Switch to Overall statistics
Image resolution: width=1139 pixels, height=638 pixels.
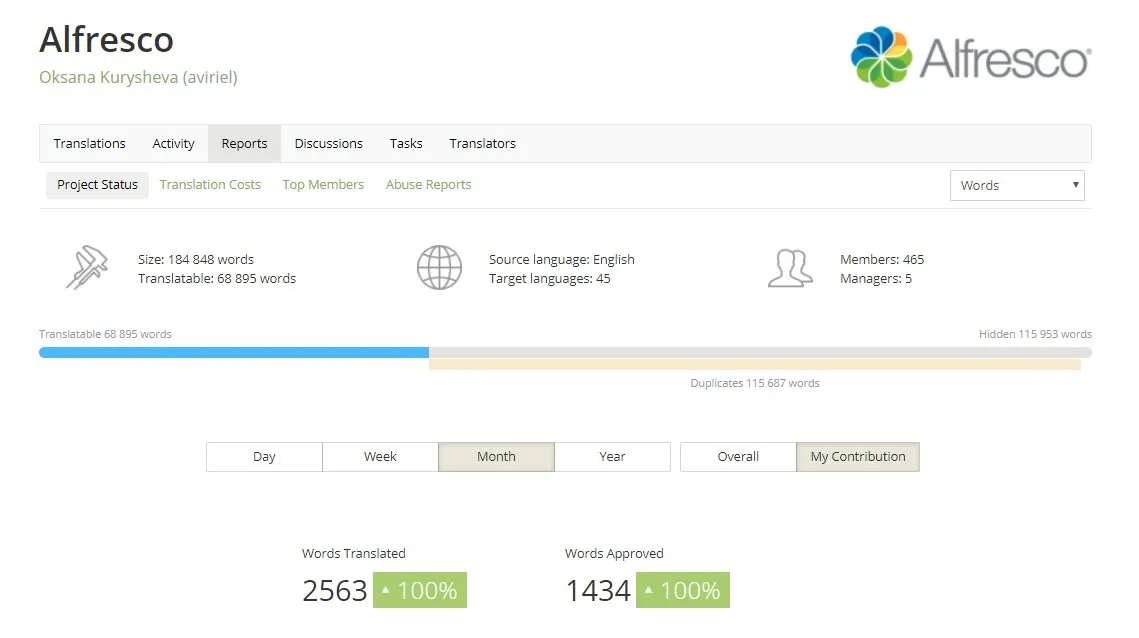coord(738,456)
